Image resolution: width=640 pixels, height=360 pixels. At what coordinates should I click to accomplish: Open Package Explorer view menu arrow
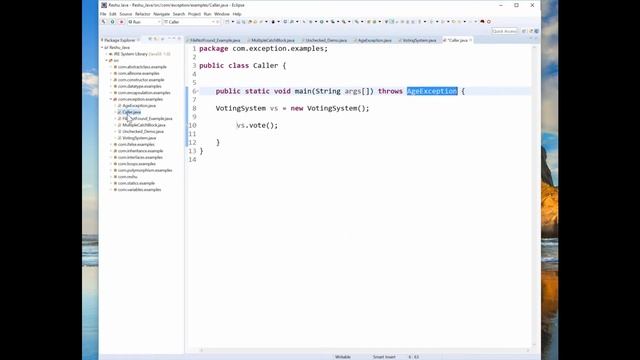coord(162,39)
